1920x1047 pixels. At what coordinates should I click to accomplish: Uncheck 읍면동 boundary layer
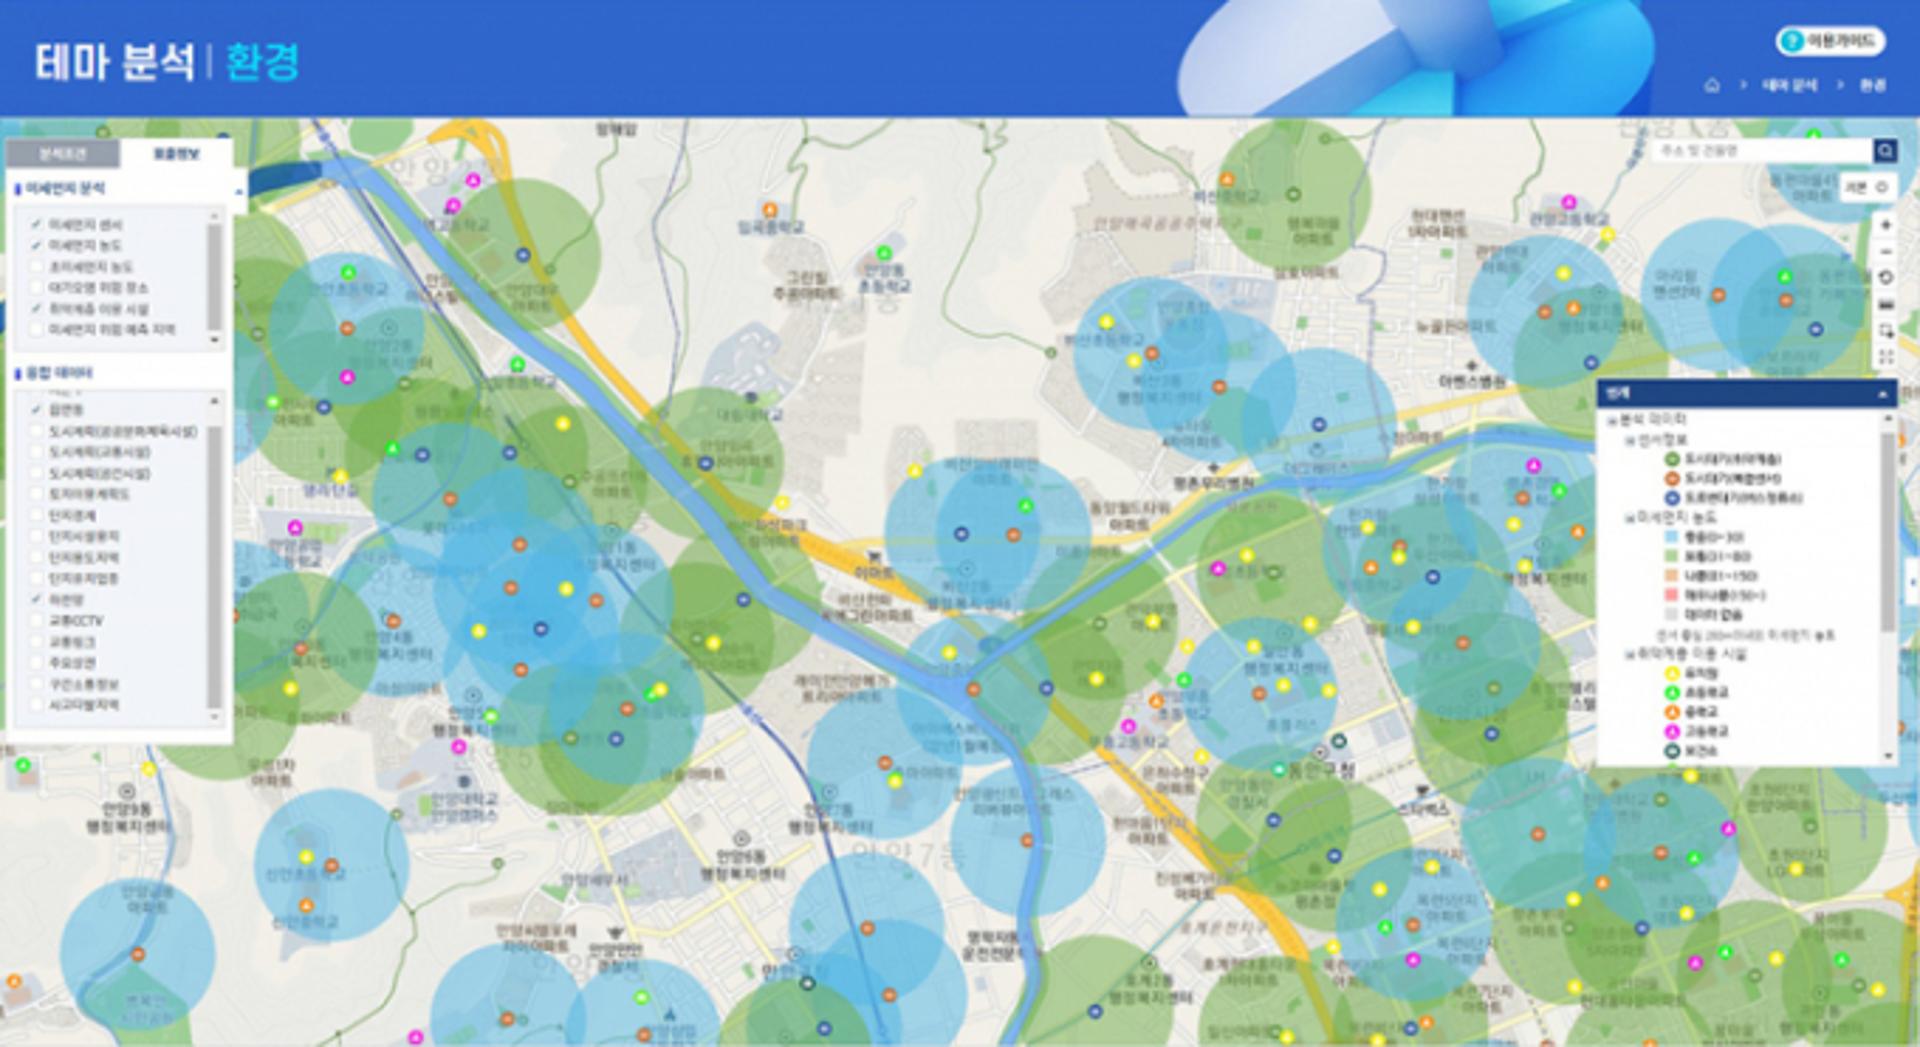pyautogui.click(x=37, y=410)
